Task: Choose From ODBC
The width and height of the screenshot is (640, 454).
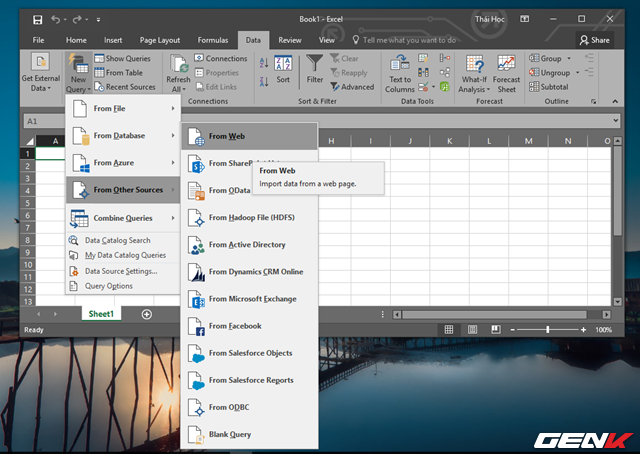Action: click(249, 407)
